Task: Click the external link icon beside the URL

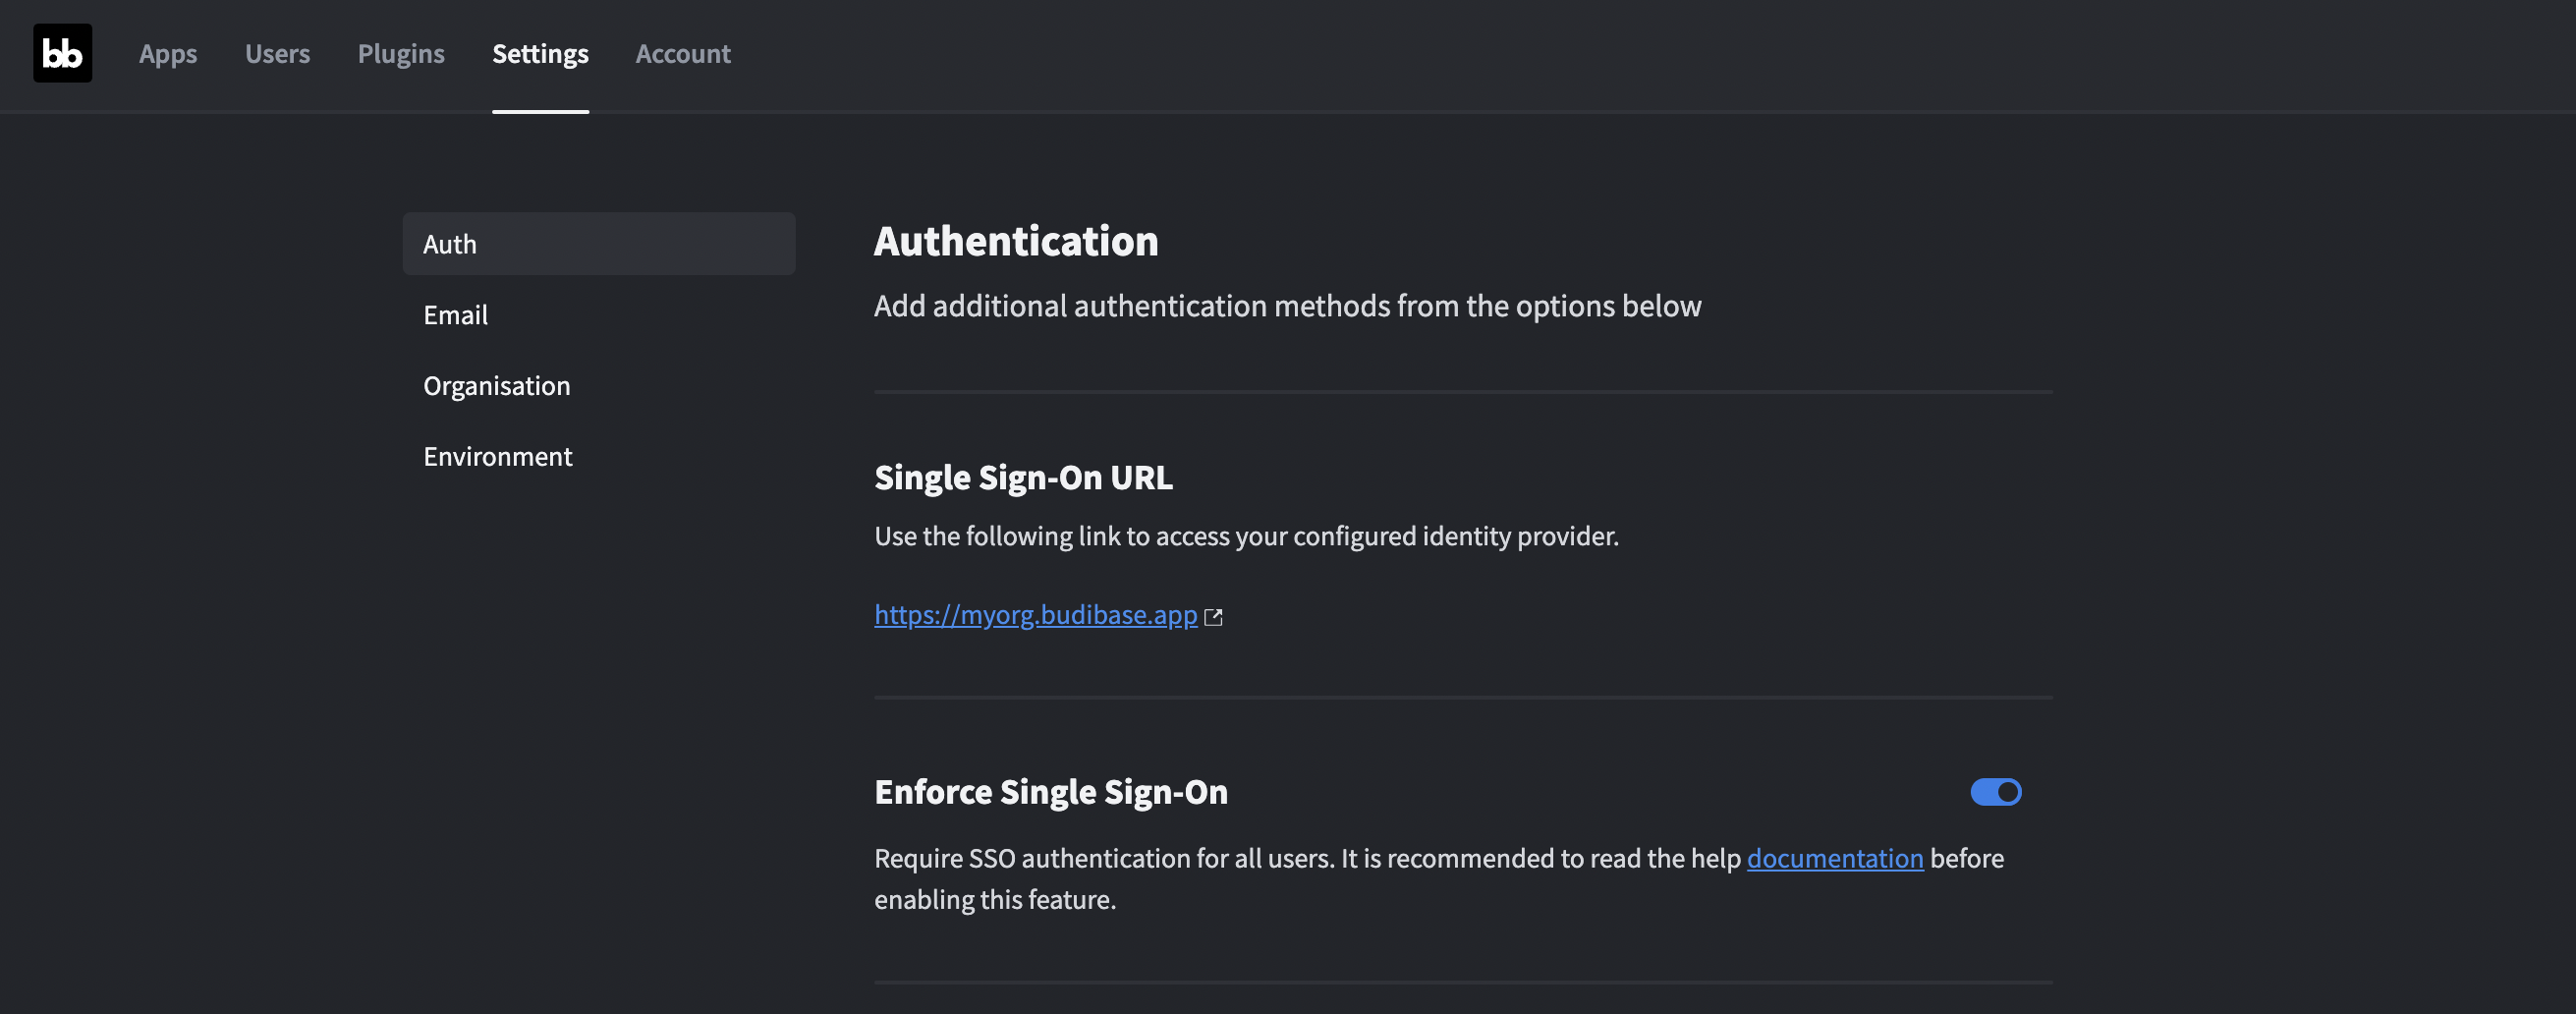Action: coord(1213,617)
